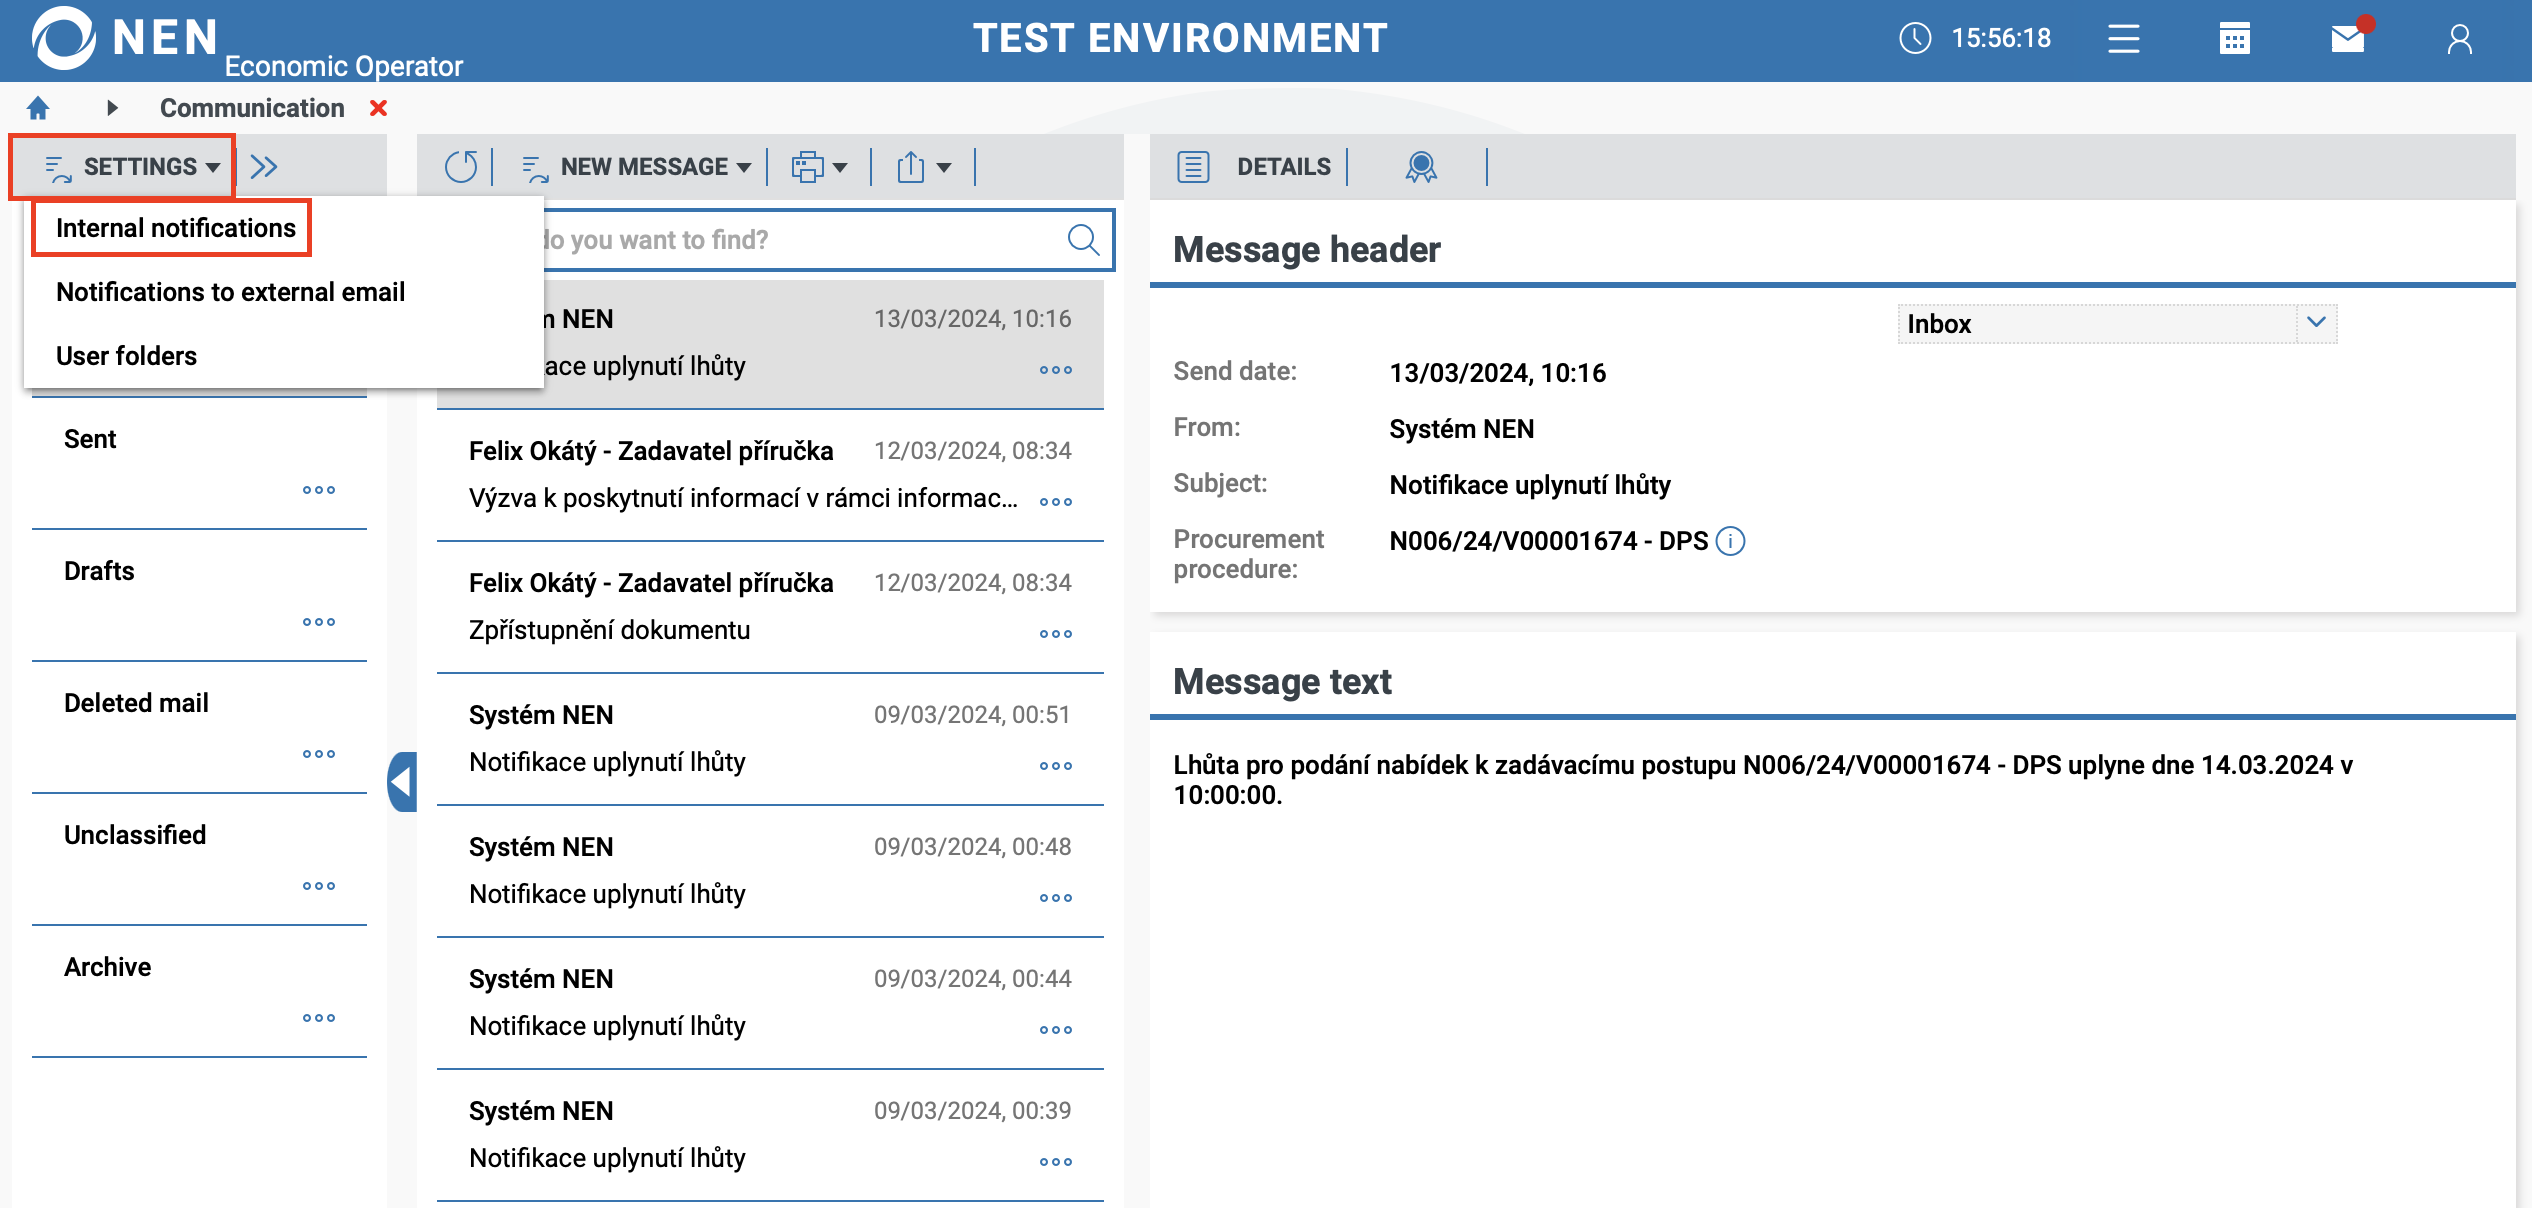Click the search magnifier icon
This screenshot has height=1208, width=2532.
(1083, 240)
